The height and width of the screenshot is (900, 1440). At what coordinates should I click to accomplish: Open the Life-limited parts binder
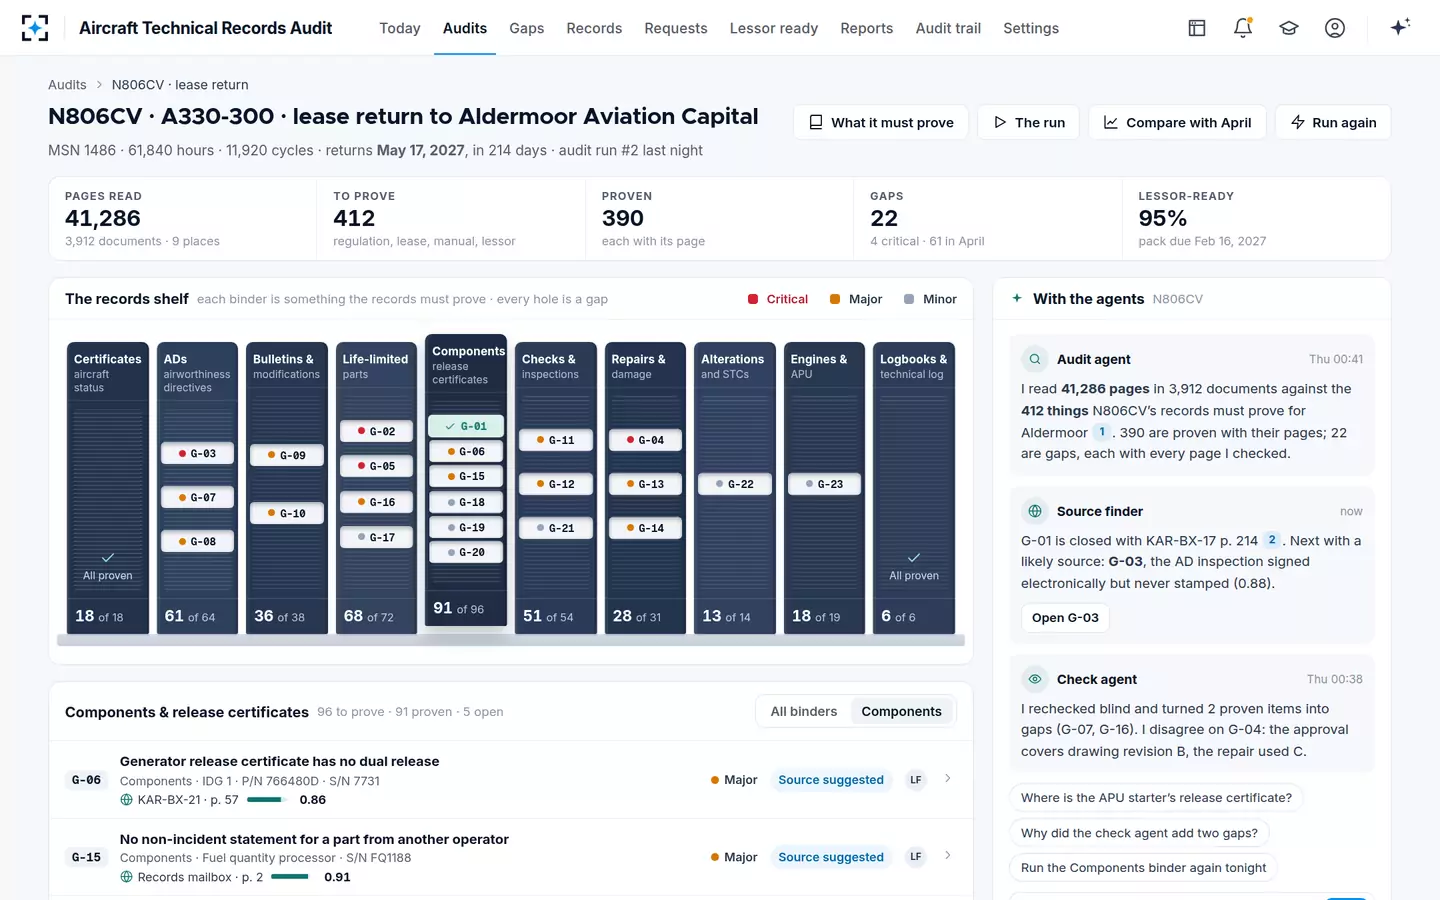pos(376,488)
